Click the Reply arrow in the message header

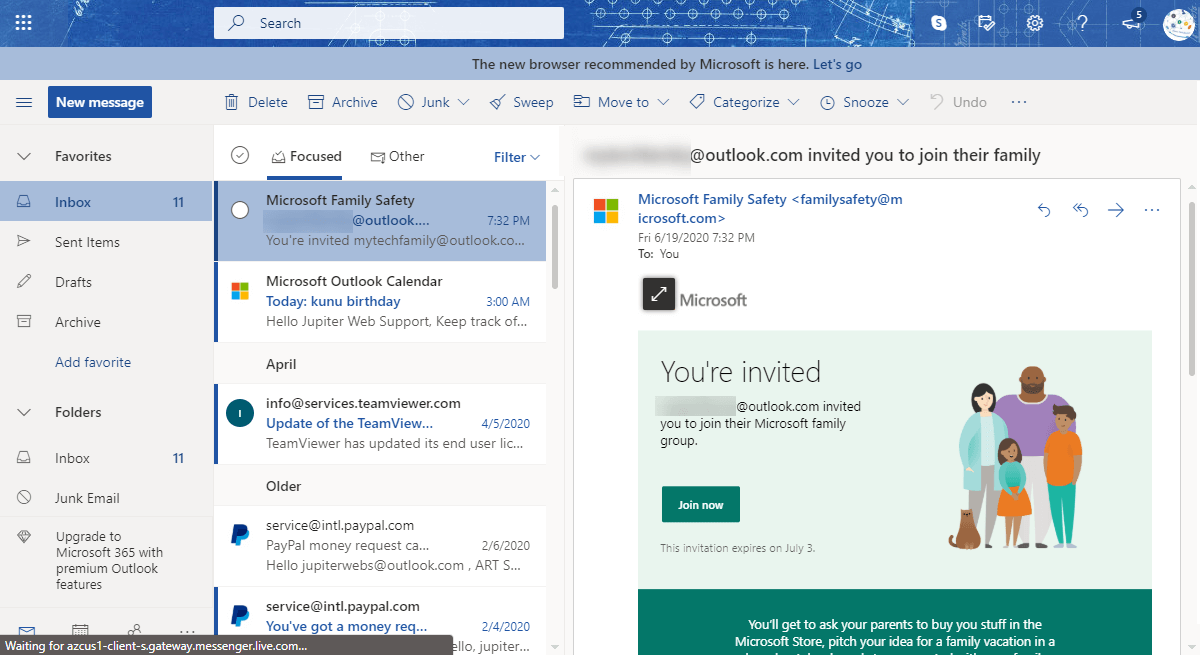(1044, 210)
